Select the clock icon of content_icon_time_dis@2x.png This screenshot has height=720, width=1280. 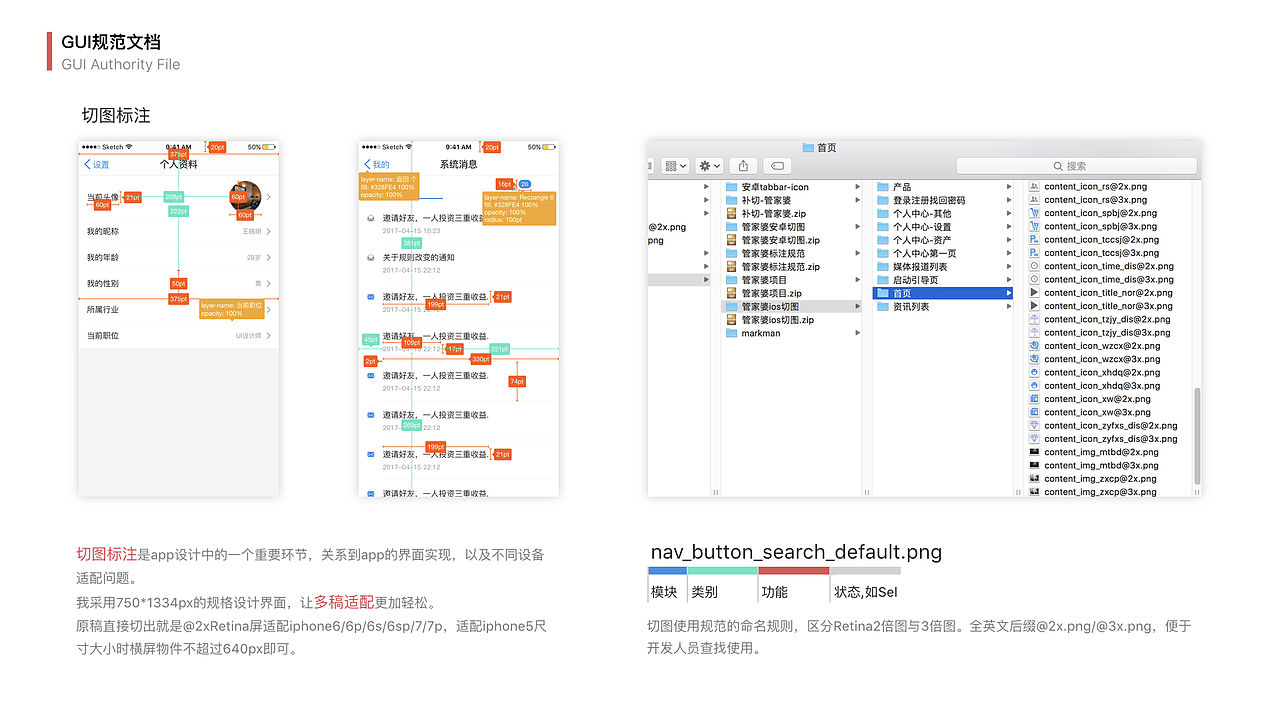[x=1034, y=266]
